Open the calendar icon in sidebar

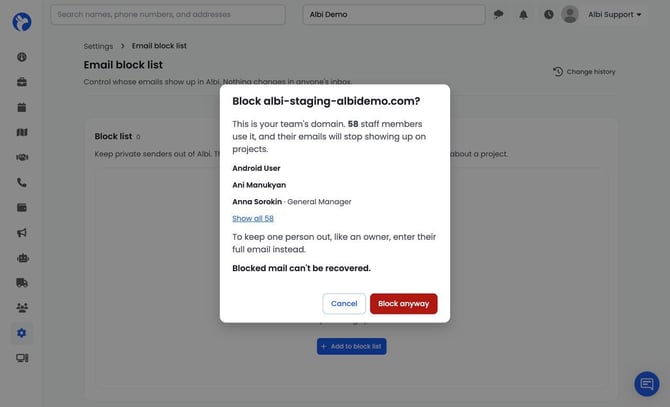(x=22, y=107)
